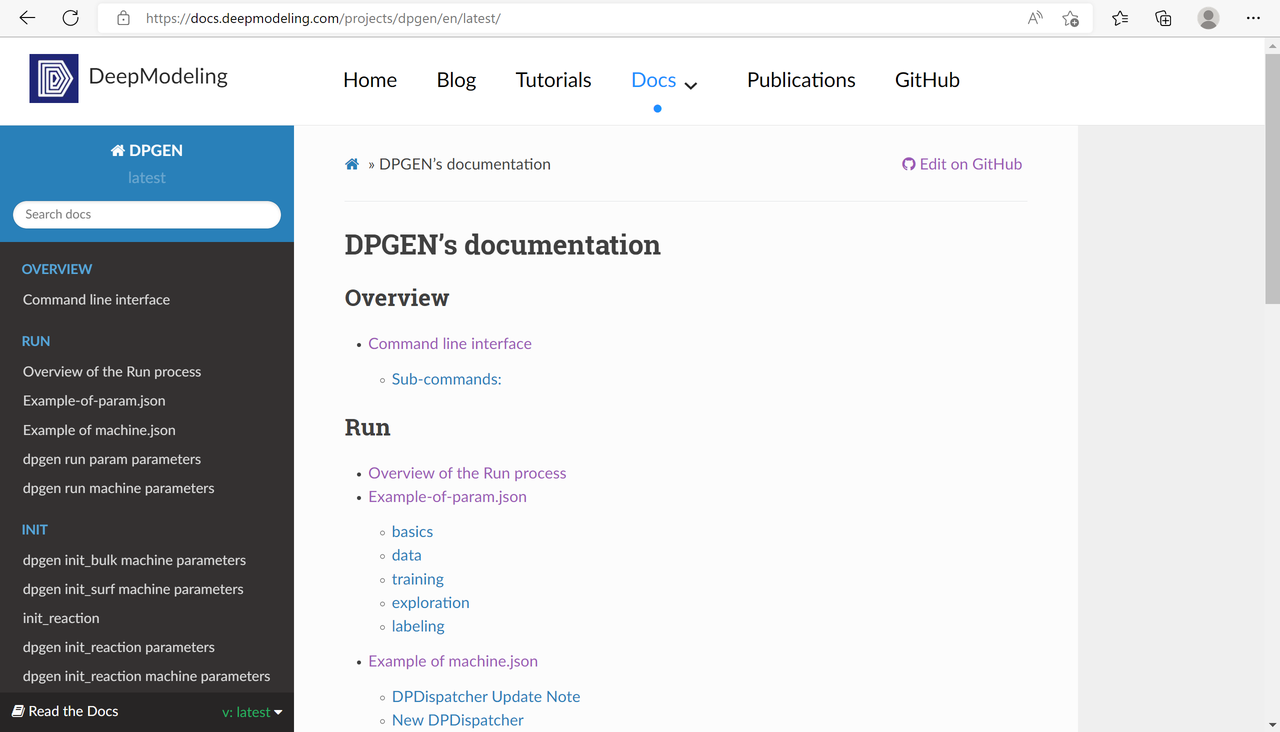Select Command line interface in sidebar
1280x732 pixels.
tap(96, 299)
